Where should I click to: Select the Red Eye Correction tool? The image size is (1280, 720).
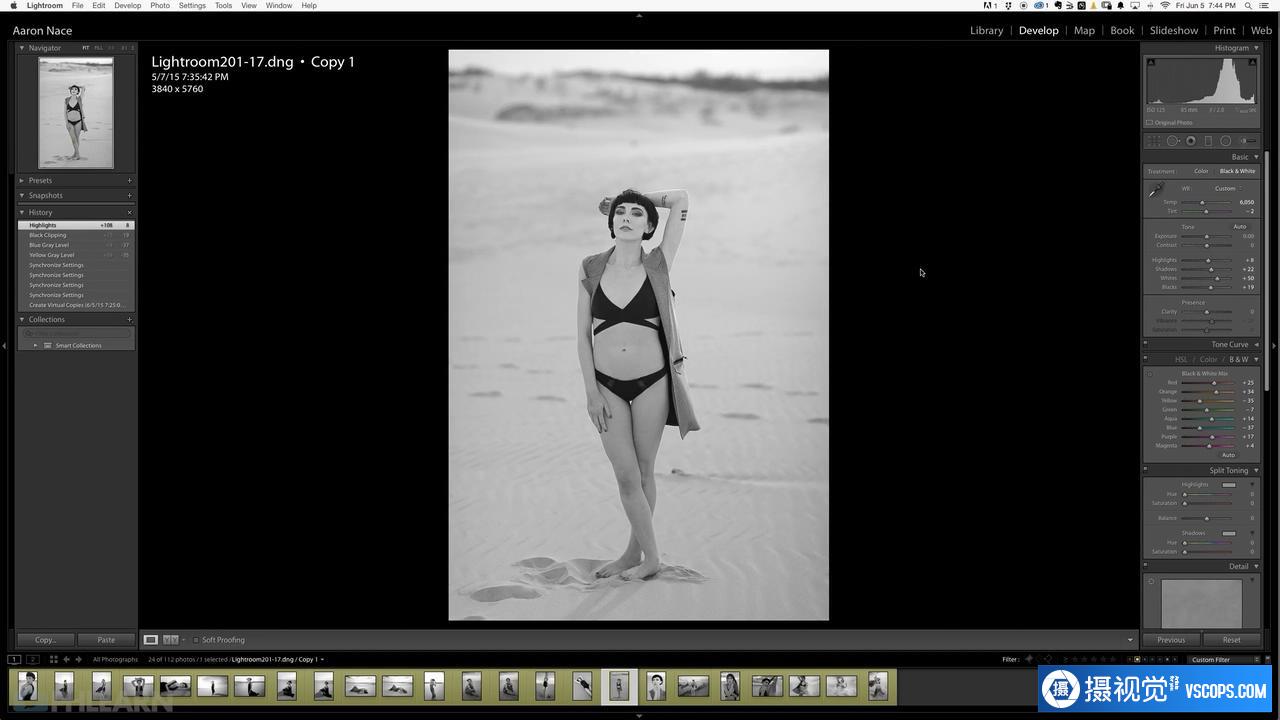pyautogui.click(x=1190, y=141)
